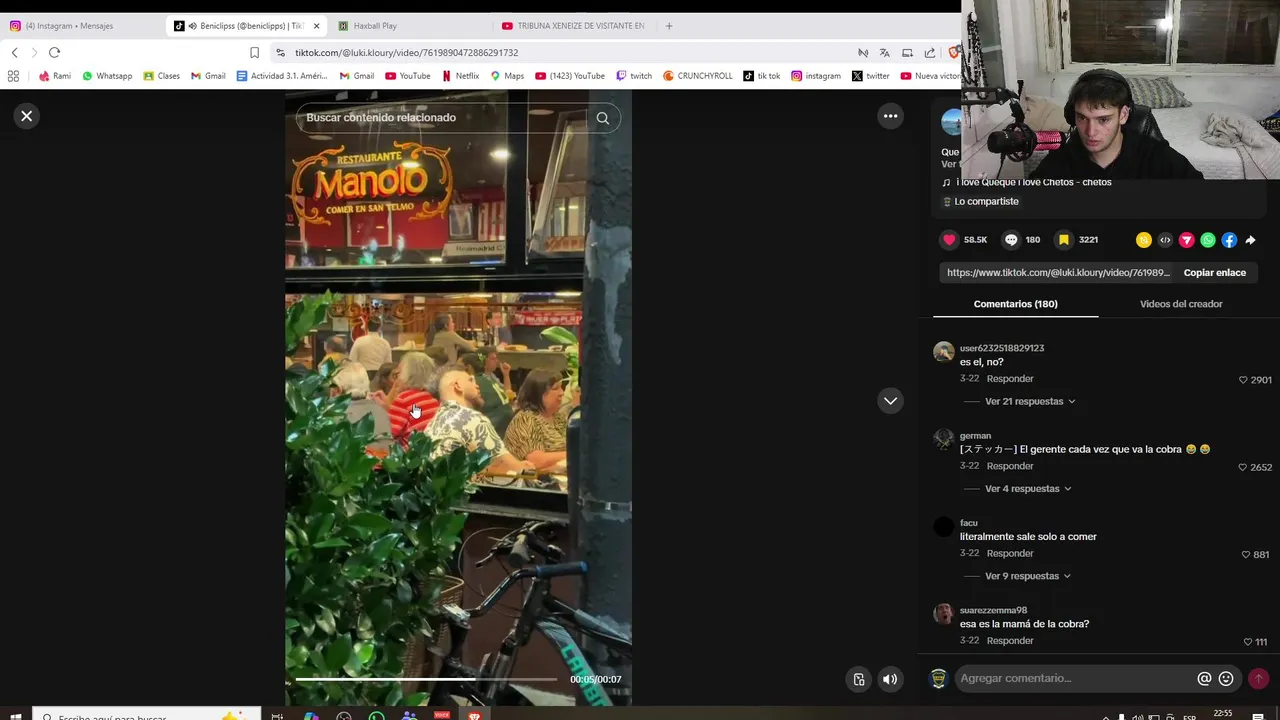Post comment with the red send button
Image resolution: width=1280 pixels, height=720 pixels.
tap(1258, 678)
